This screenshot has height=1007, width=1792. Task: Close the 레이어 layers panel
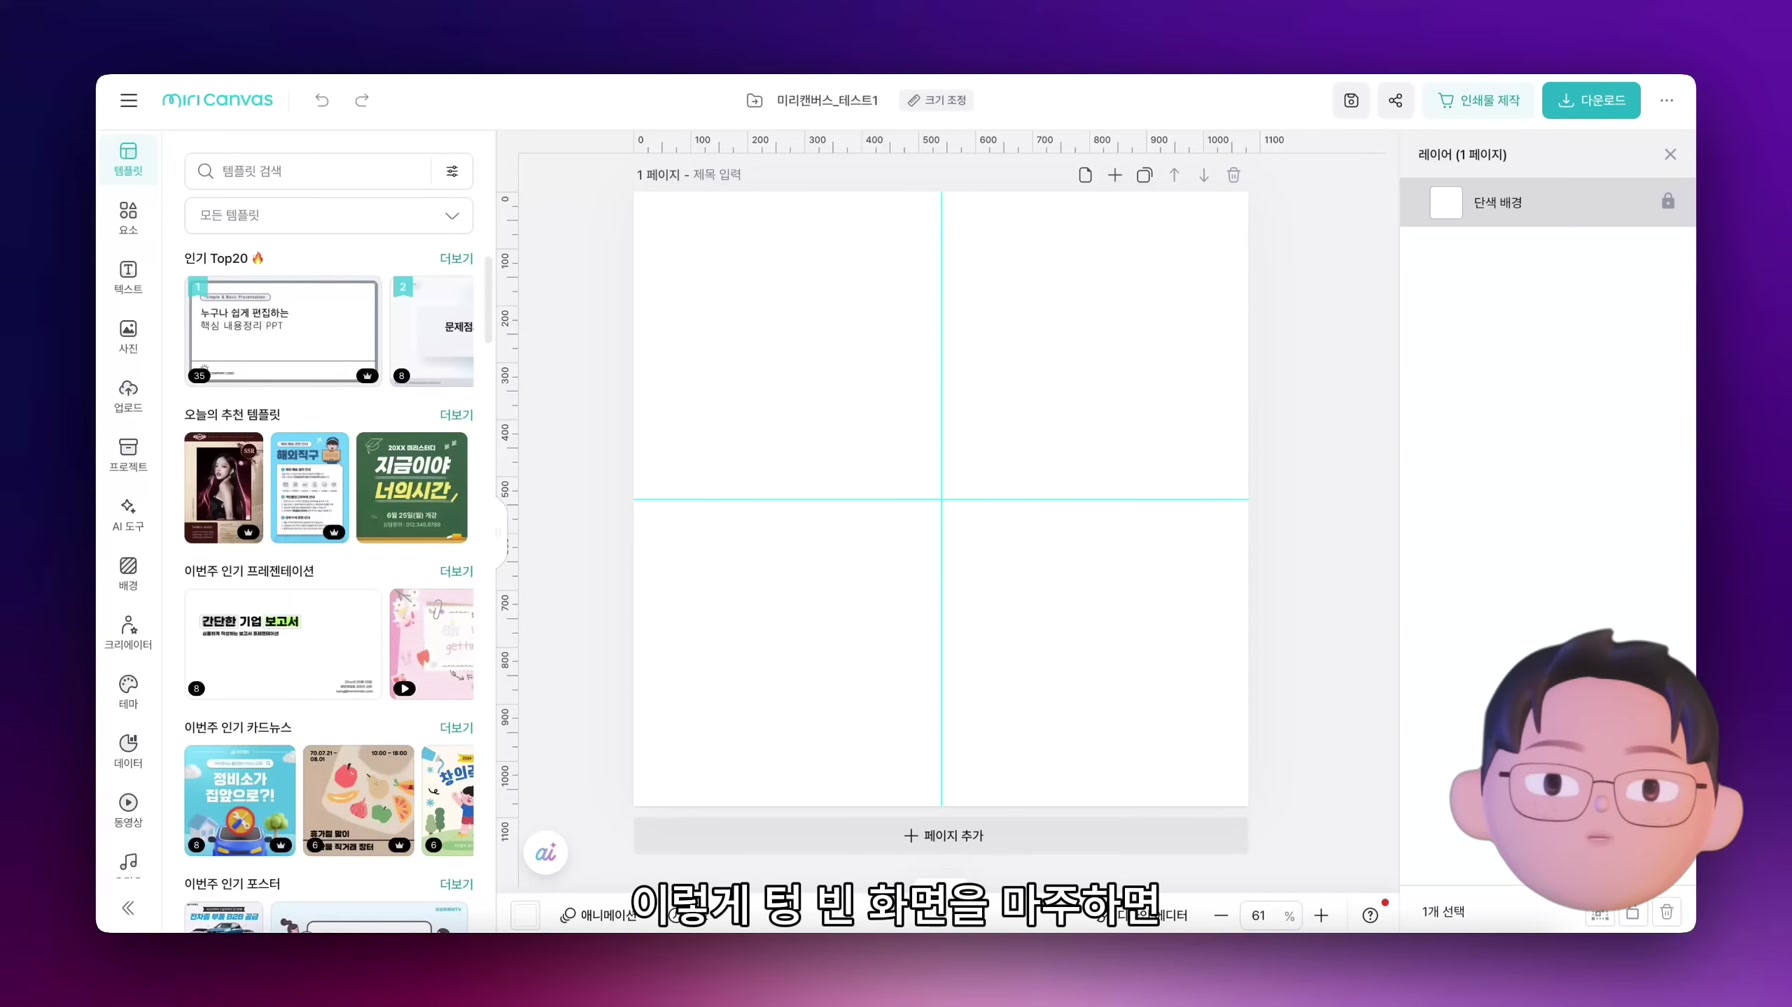(x=1670, y=154)
